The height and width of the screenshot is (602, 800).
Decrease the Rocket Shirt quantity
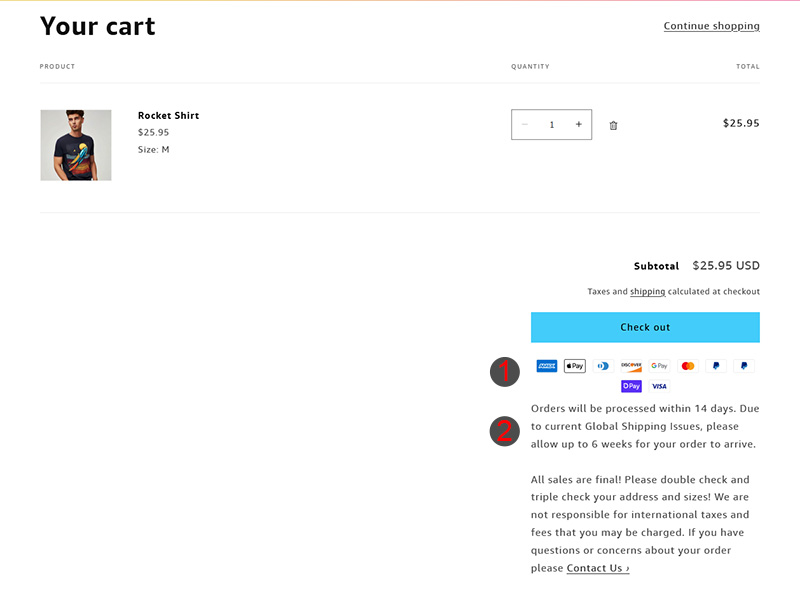[524, 124]
